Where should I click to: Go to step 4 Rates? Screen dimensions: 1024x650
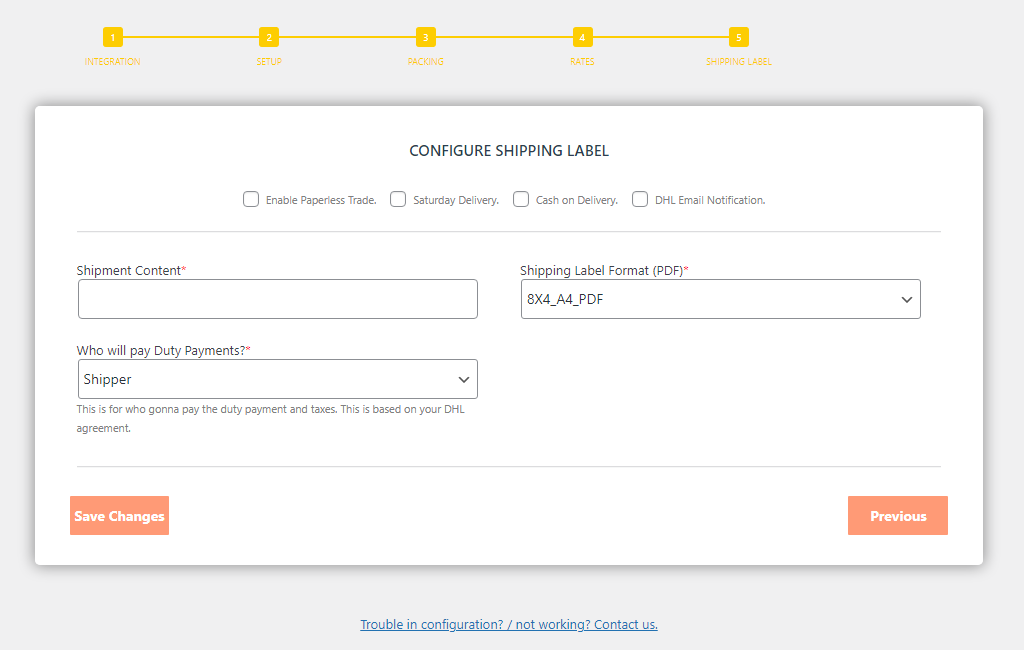pyautogui.click(x=583, y=37)
